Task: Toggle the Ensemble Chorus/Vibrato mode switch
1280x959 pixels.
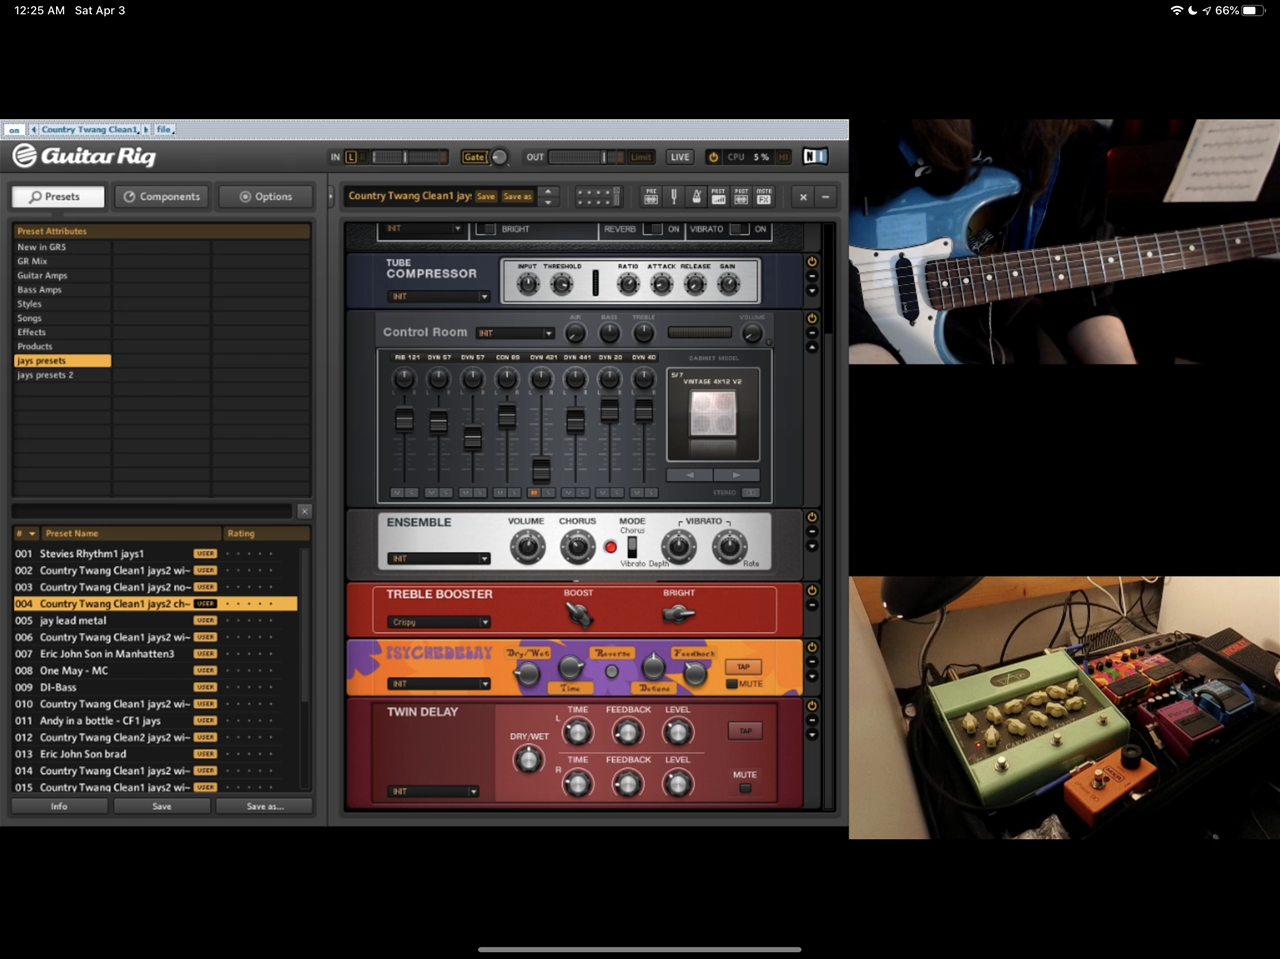Action: click(x=632, y=547)
